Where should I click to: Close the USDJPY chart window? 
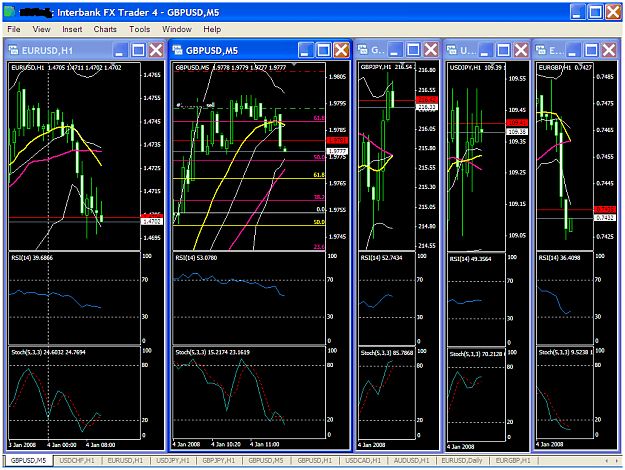[521, 50]
